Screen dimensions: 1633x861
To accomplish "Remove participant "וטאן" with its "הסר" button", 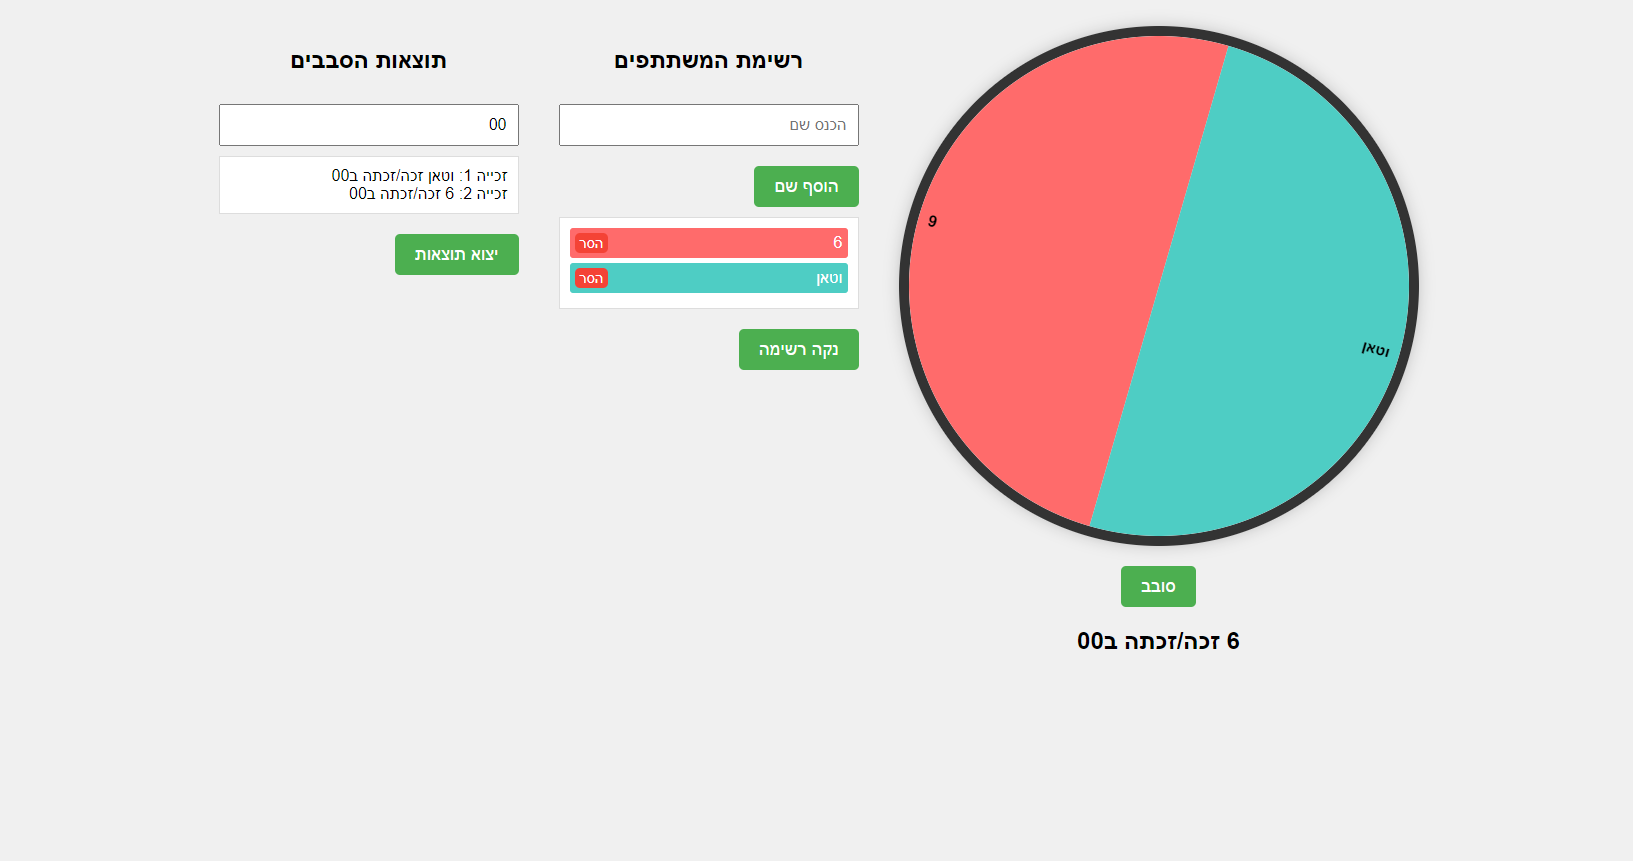I will pos(592,279).
